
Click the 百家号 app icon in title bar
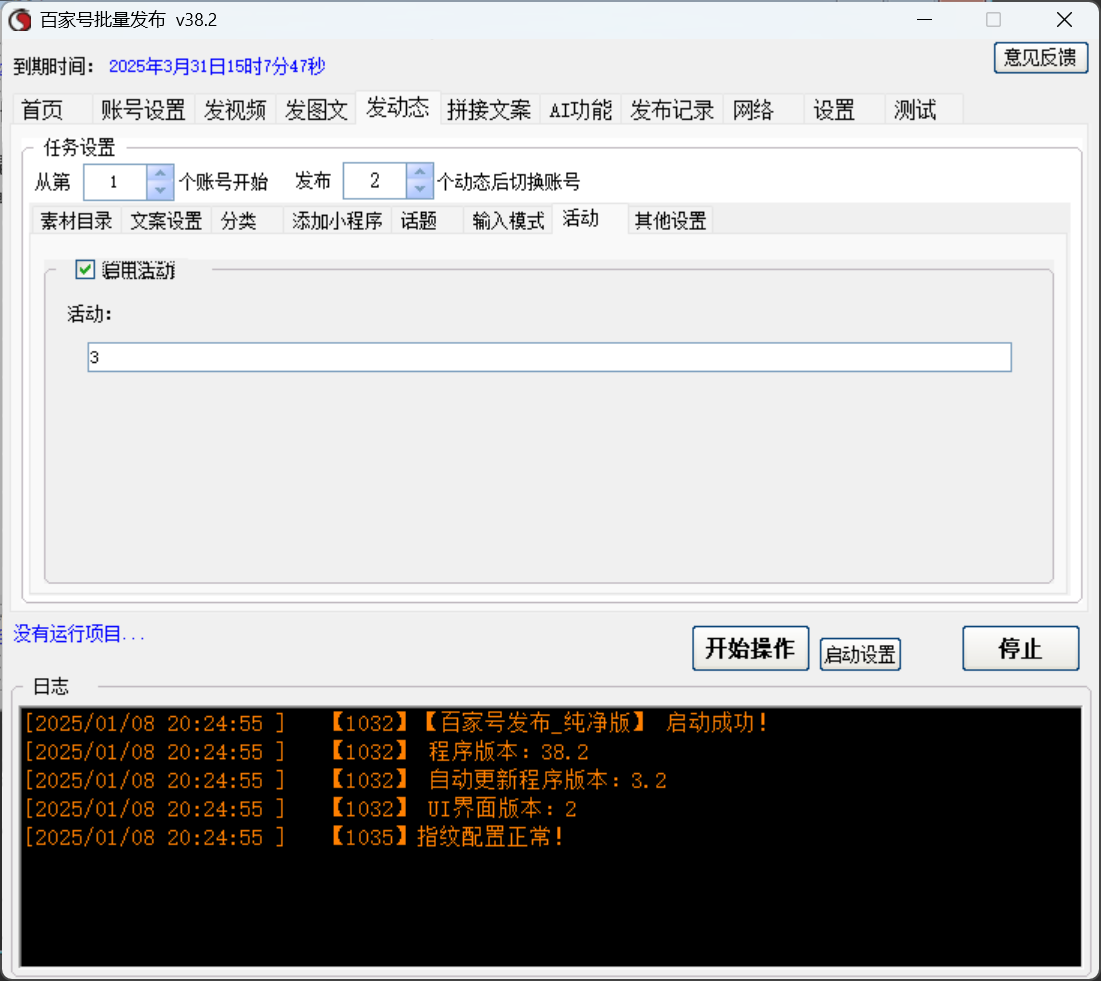coord(20,20)
